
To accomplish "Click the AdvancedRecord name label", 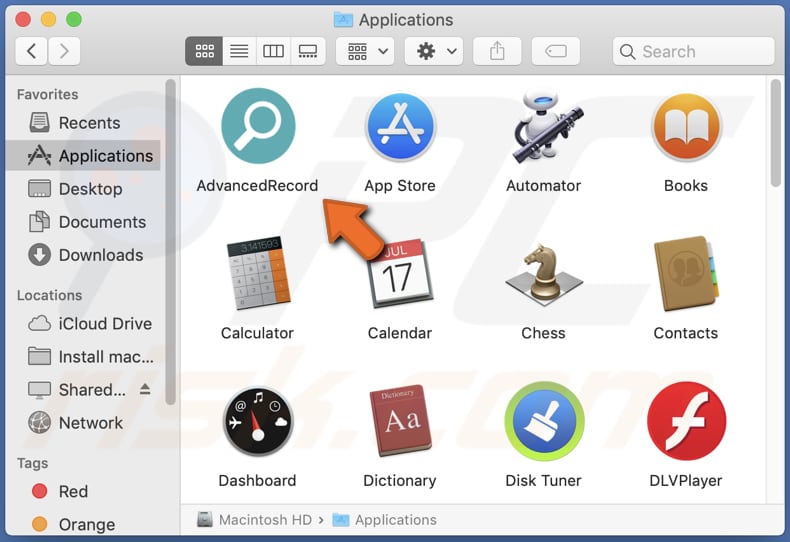I will pyautogui.click(x=257, y=186).
